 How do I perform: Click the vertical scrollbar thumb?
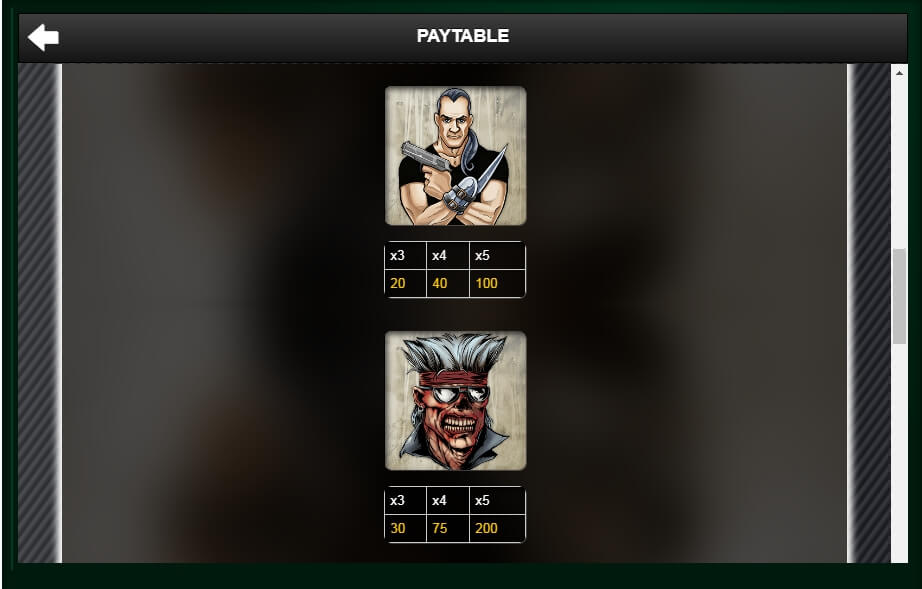pyautogui.click(x=899, y=296)
